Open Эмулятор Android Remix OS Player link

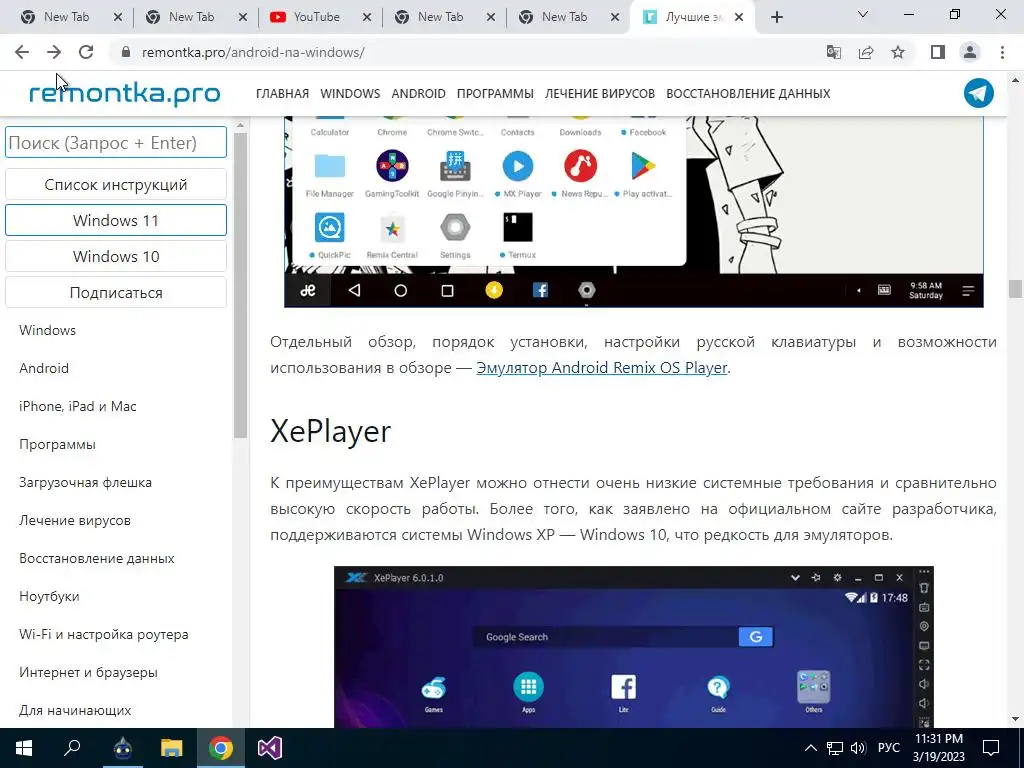coord(601,368)
